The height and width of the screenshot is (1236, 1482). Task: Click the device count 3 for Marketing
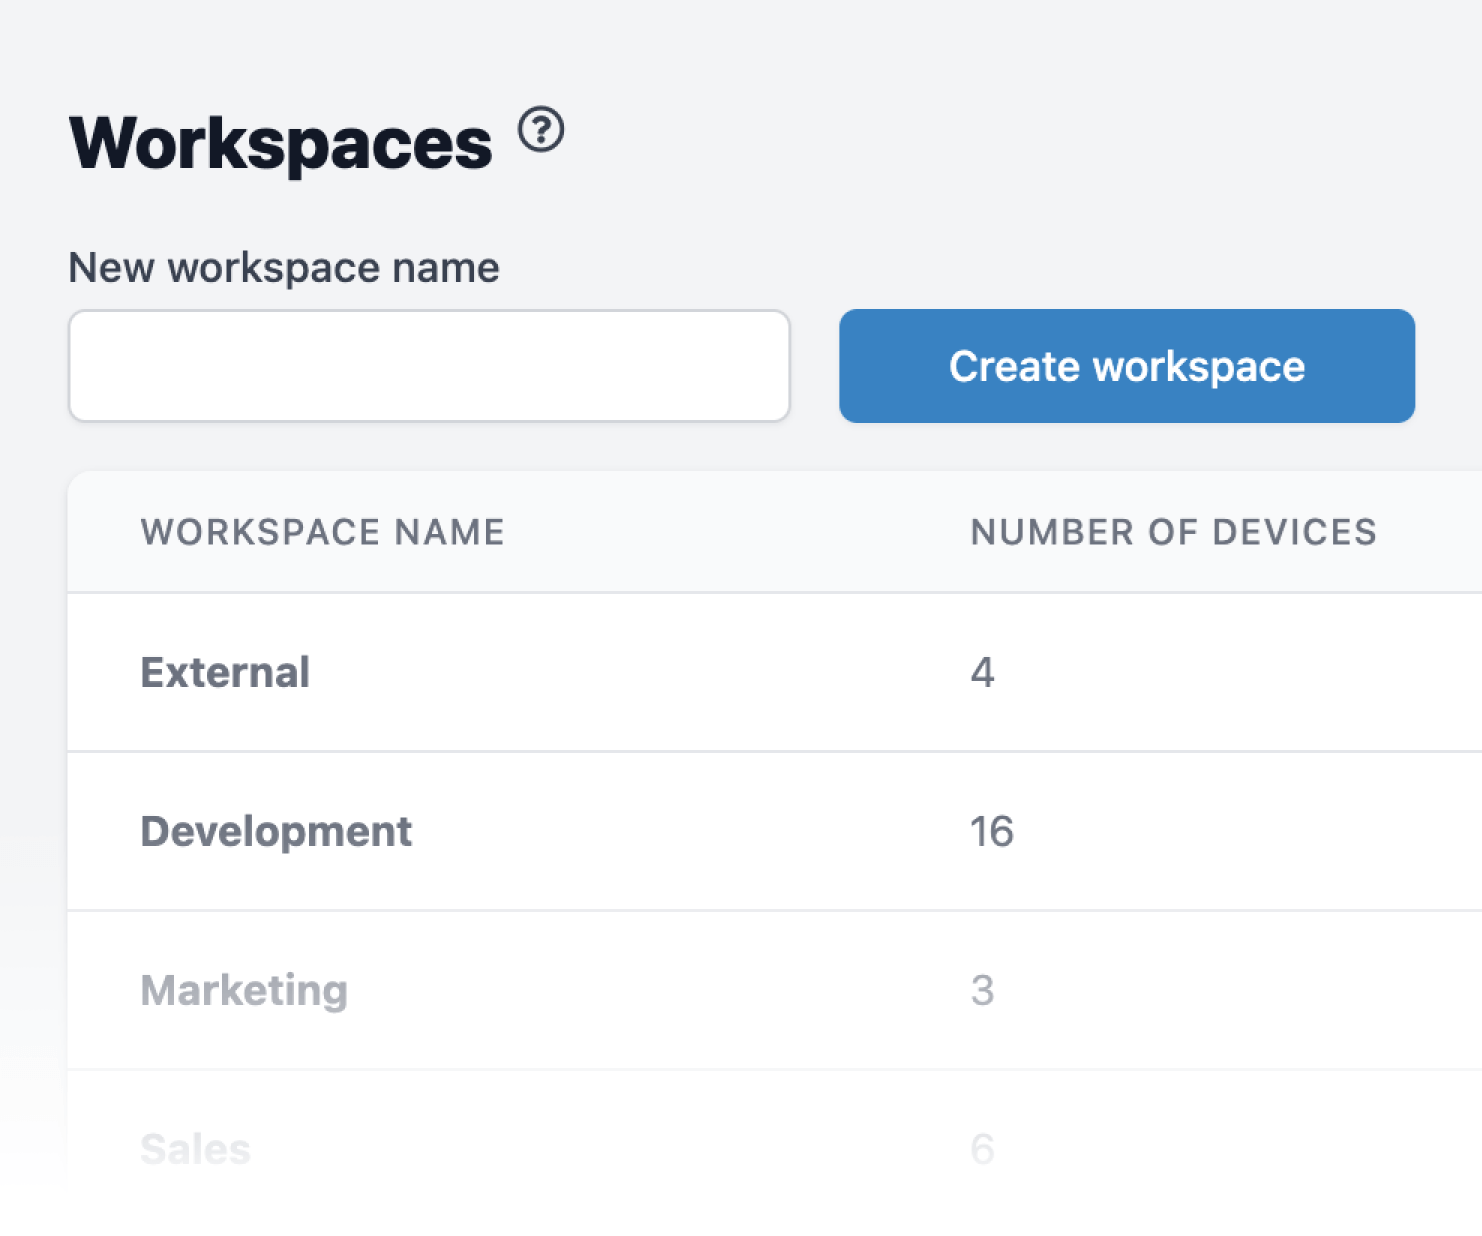(982, 990)
